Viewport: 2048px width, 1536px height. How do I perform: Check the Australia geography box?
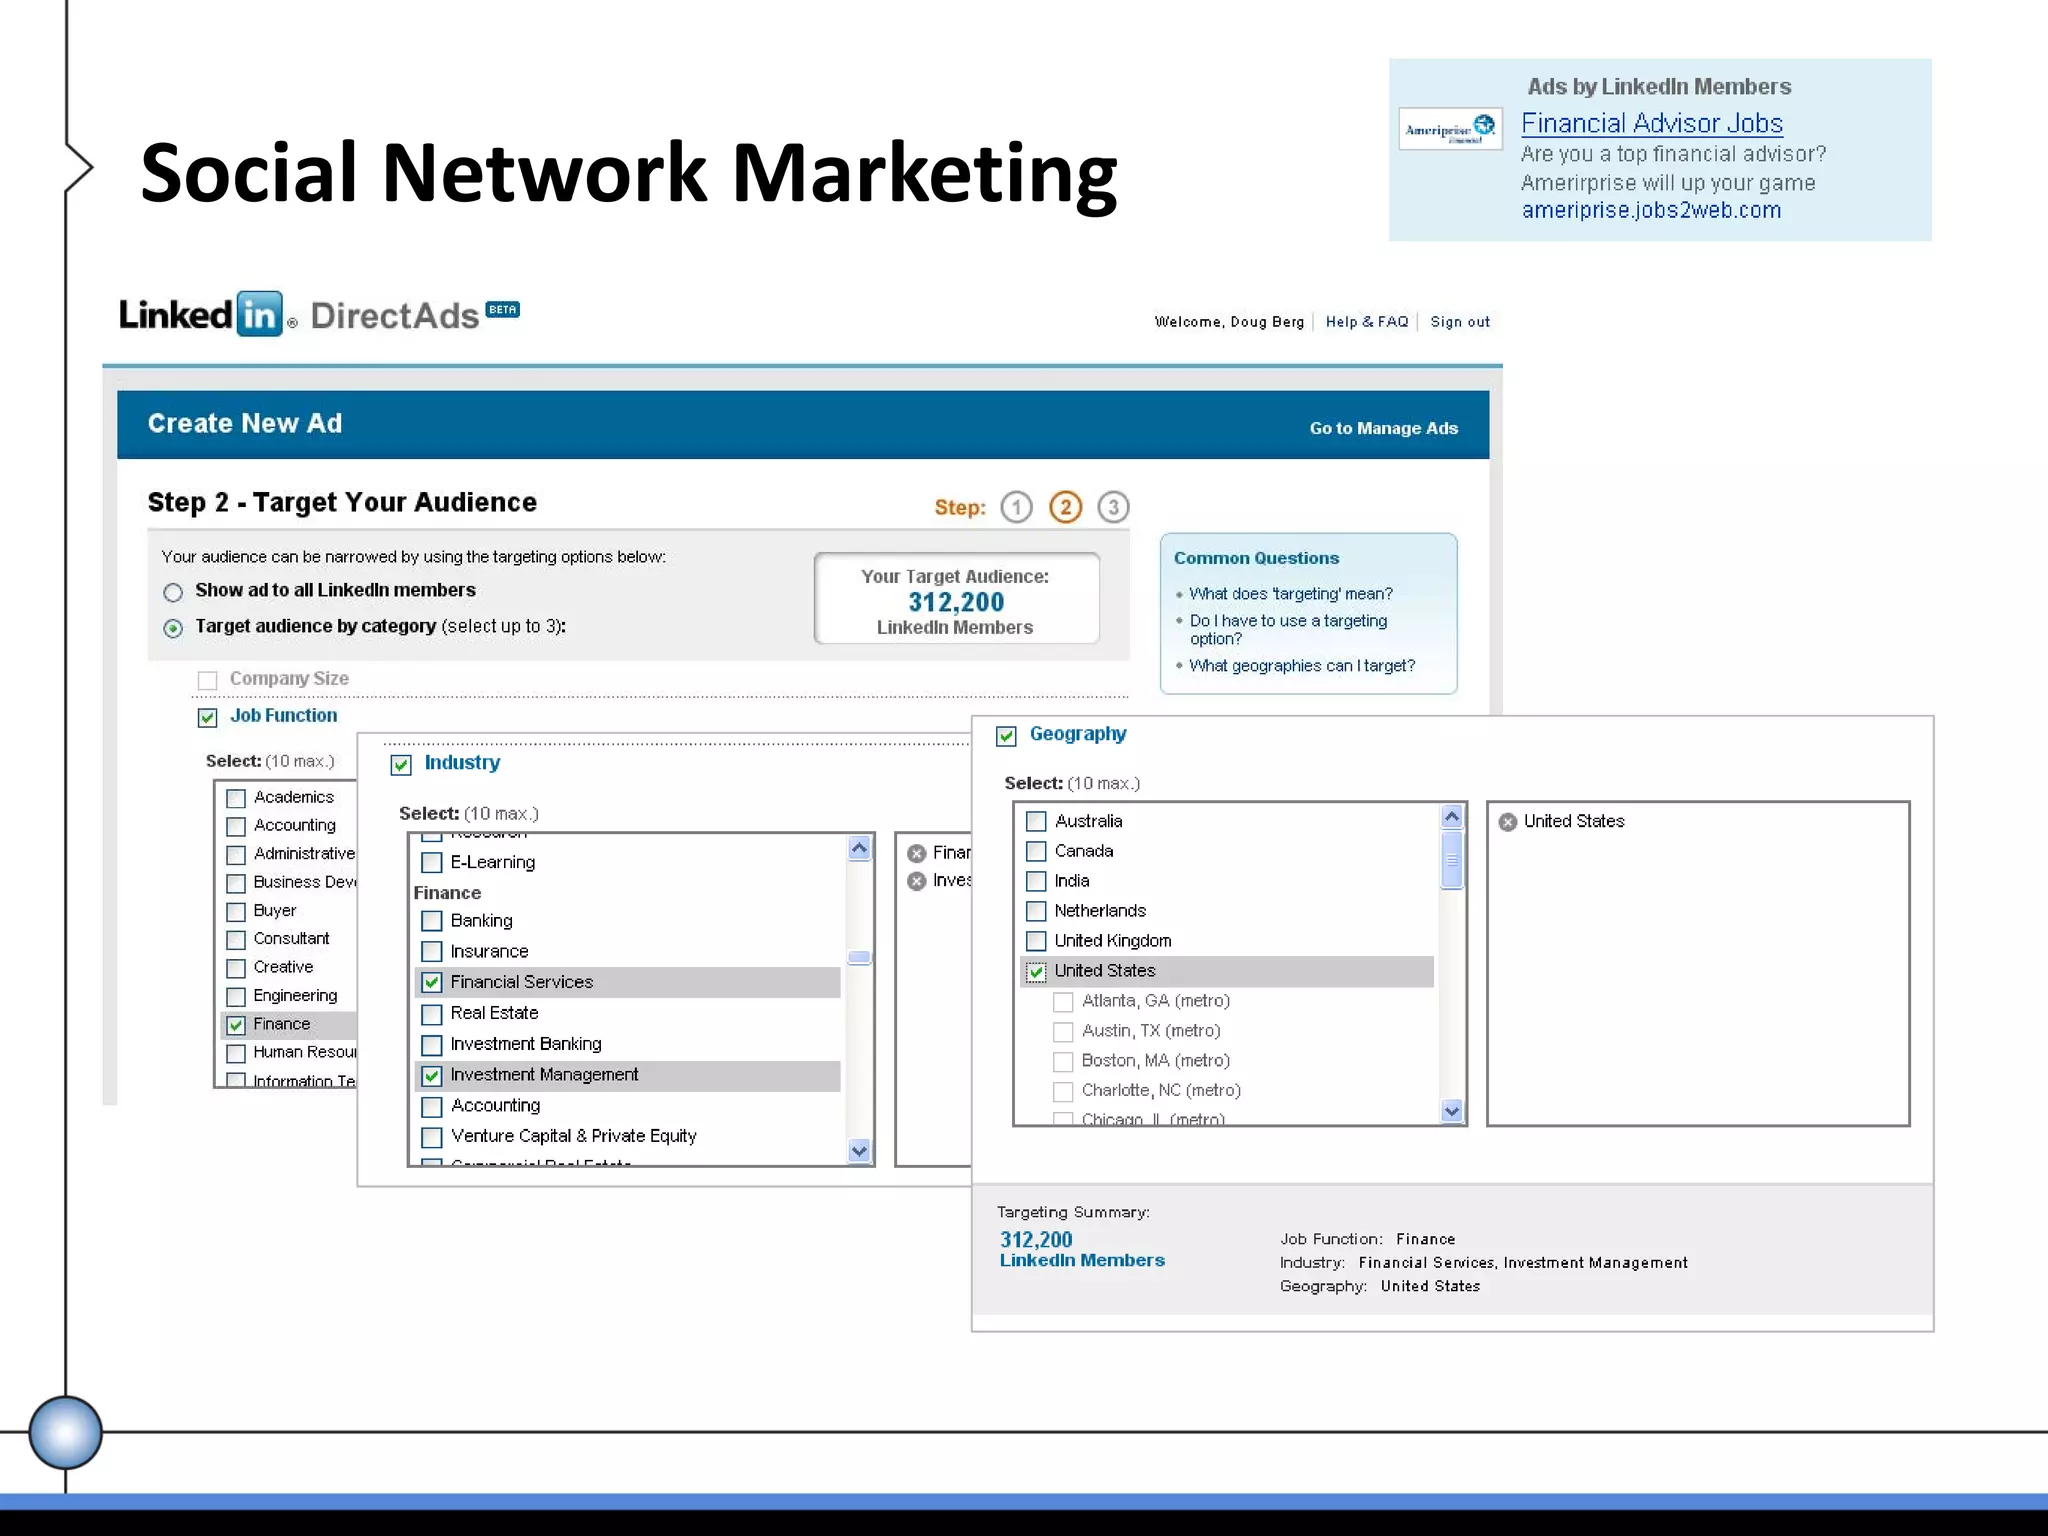(x=1037, y=821)
